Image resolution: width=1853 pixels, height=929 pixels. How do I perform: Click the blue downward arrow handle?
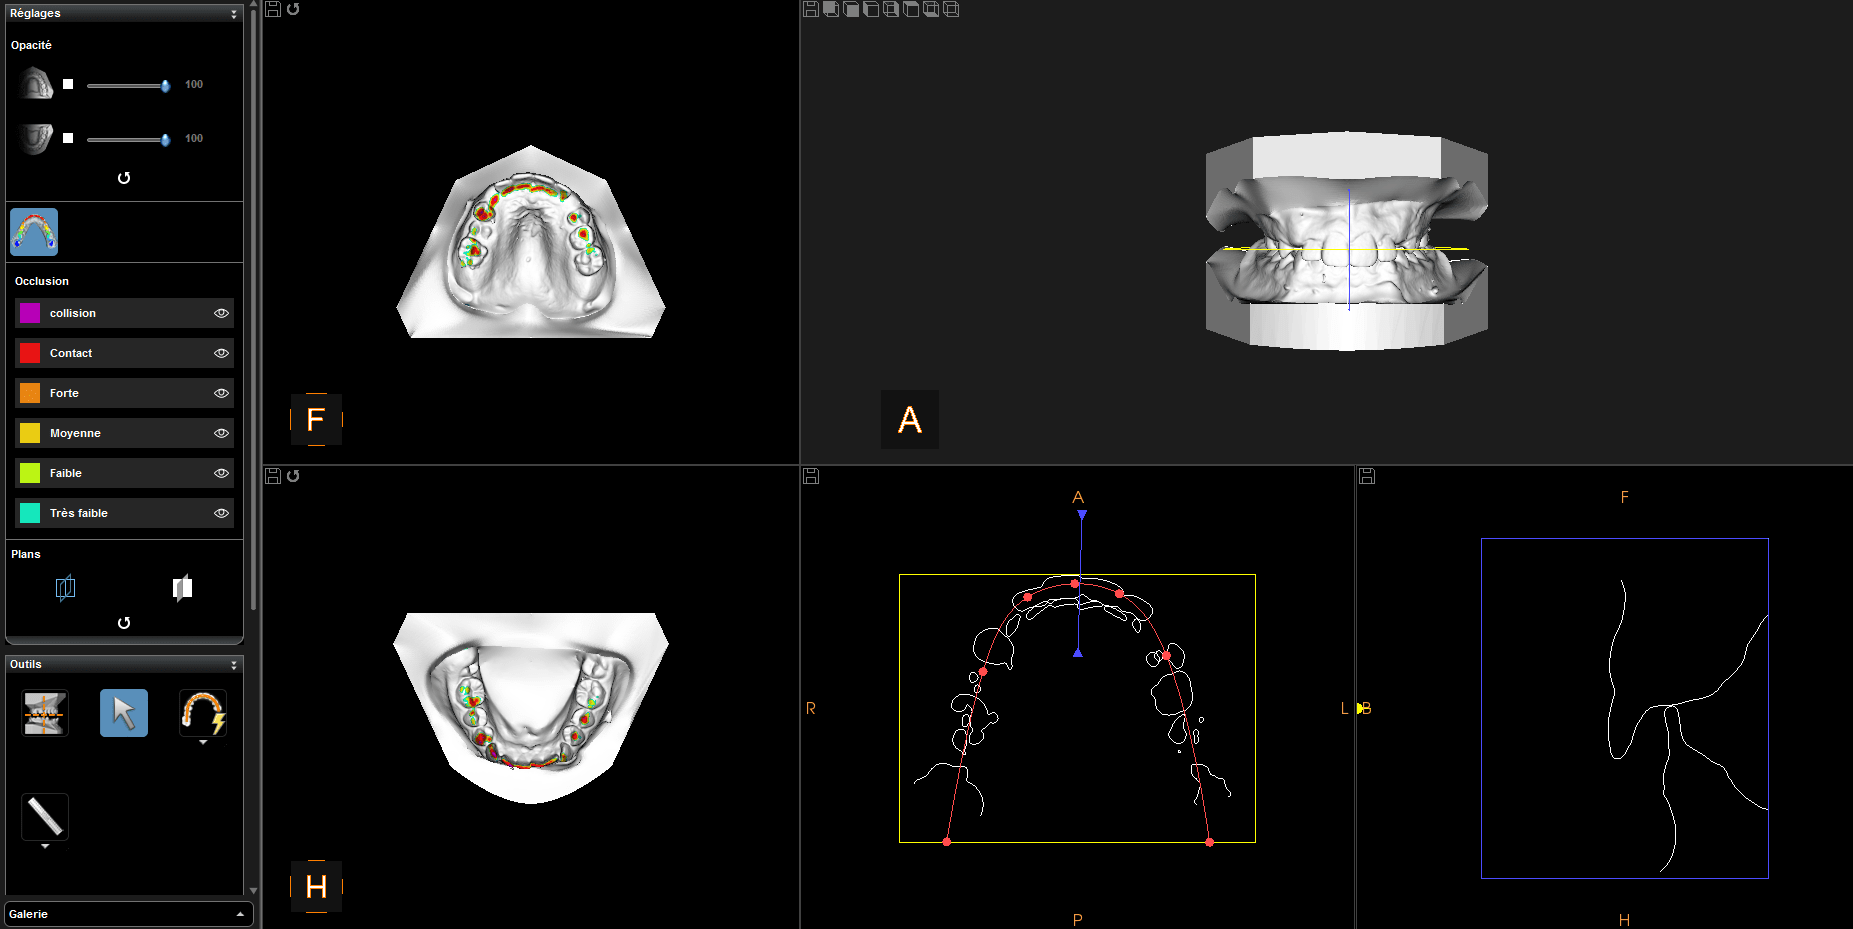point(1082,515)
